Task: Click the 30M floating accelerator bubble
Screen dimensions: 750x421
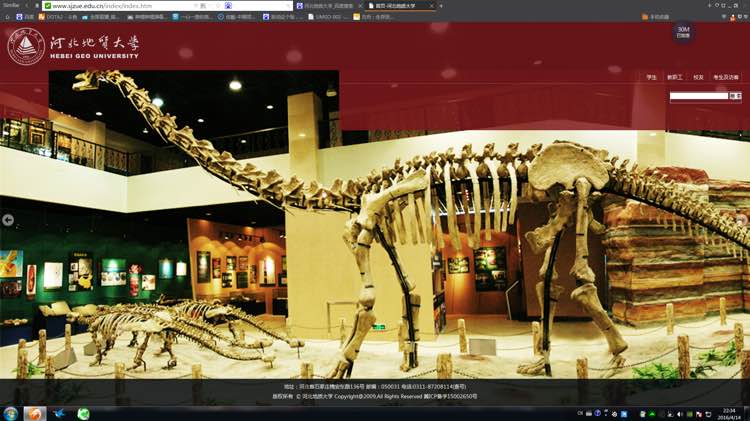Action: coord(683,33)
